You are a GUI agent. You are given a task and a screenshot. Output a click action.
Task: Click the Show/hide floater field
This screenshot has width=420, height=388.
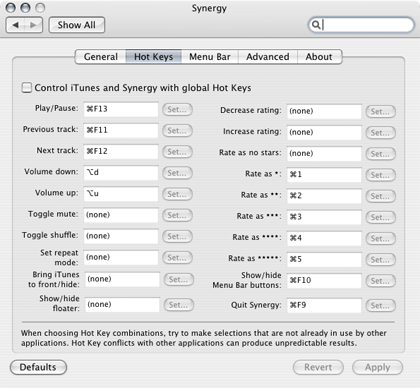pos(122,305)
